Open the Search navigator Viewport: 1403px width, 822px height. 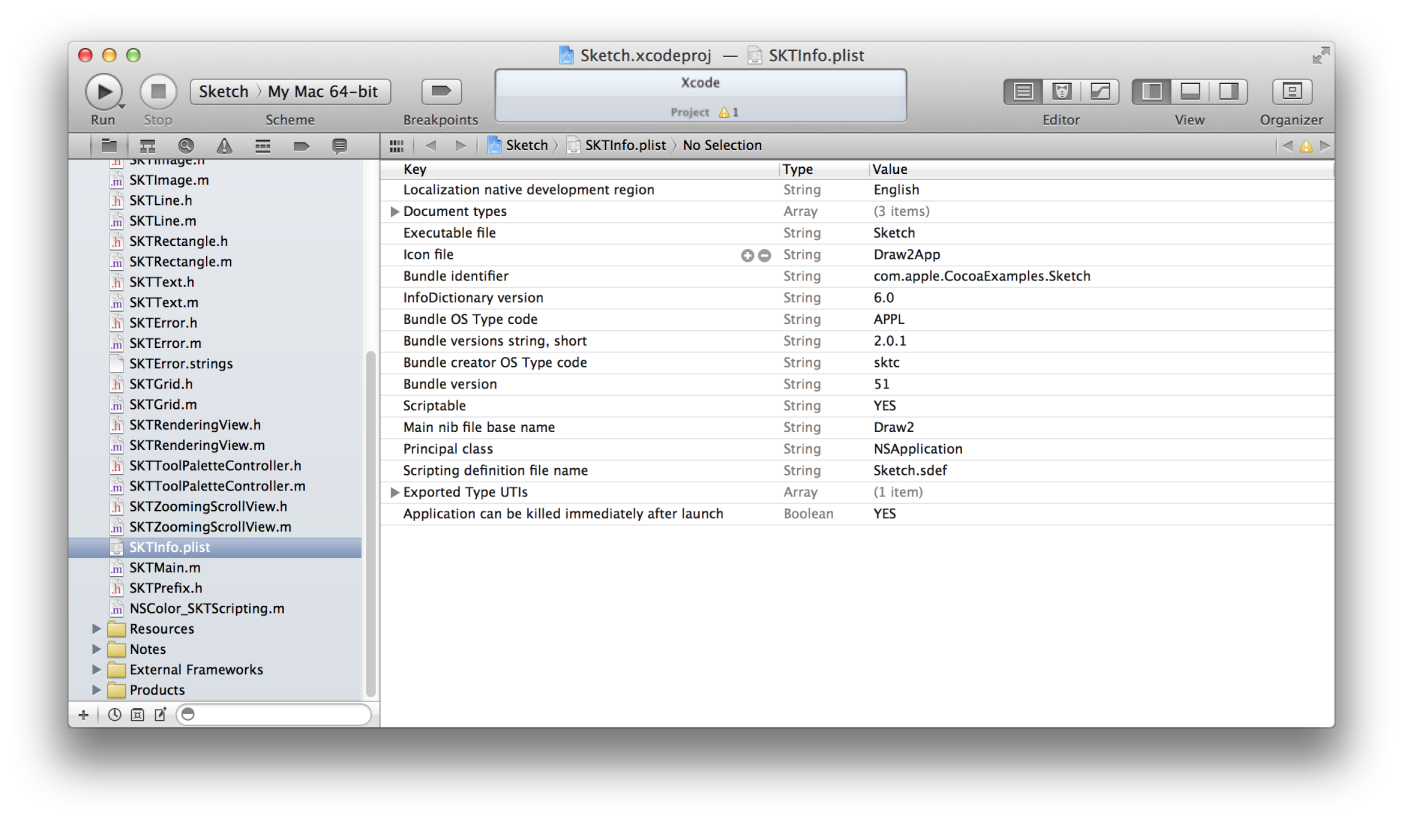[x=185, y=146]
